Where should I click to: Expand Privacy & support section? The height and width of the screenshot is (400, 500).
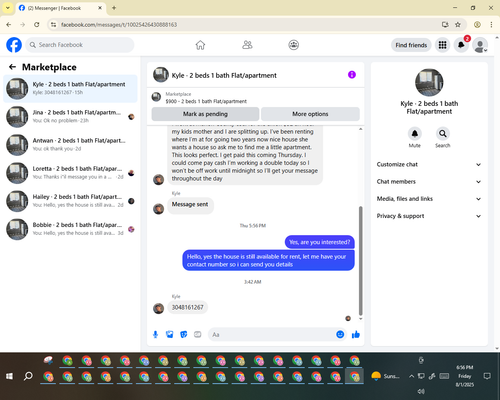tap(429, 216)
